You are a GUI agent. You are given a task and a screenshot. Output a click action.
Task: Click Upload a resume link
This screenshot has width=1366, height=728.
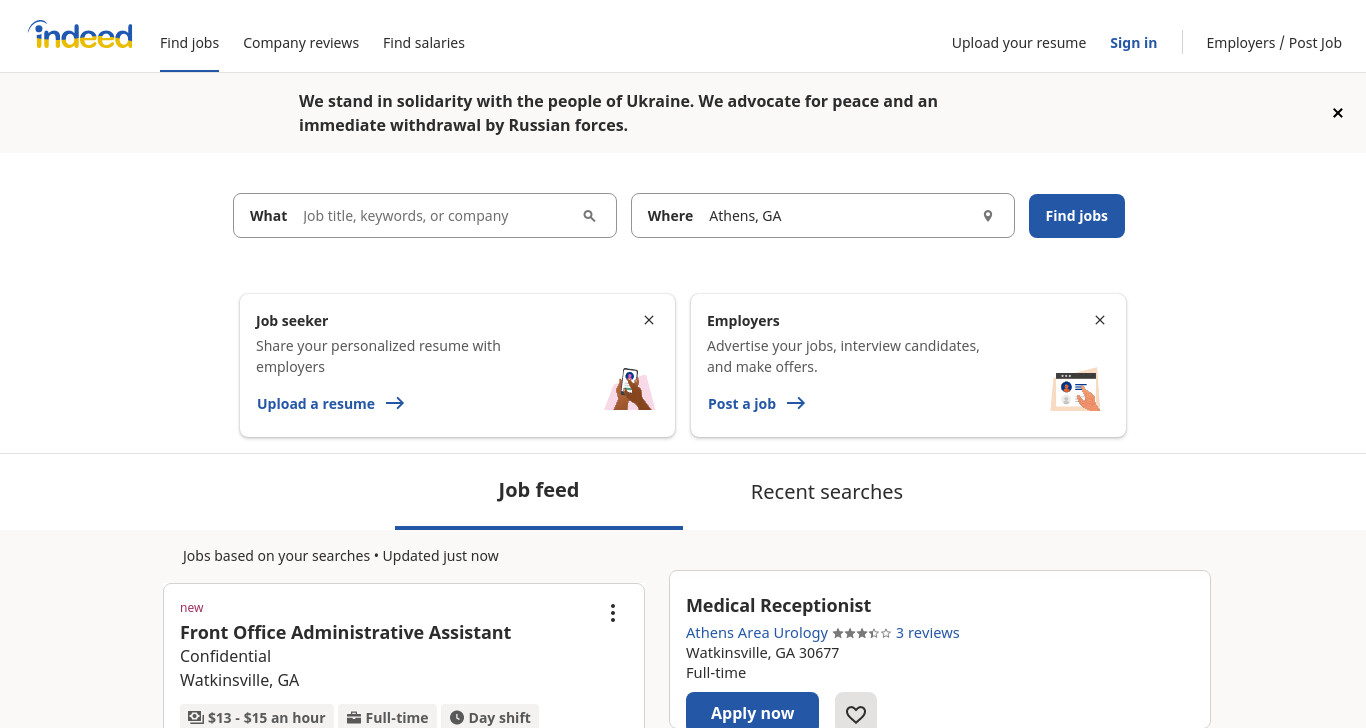[316, 404]
